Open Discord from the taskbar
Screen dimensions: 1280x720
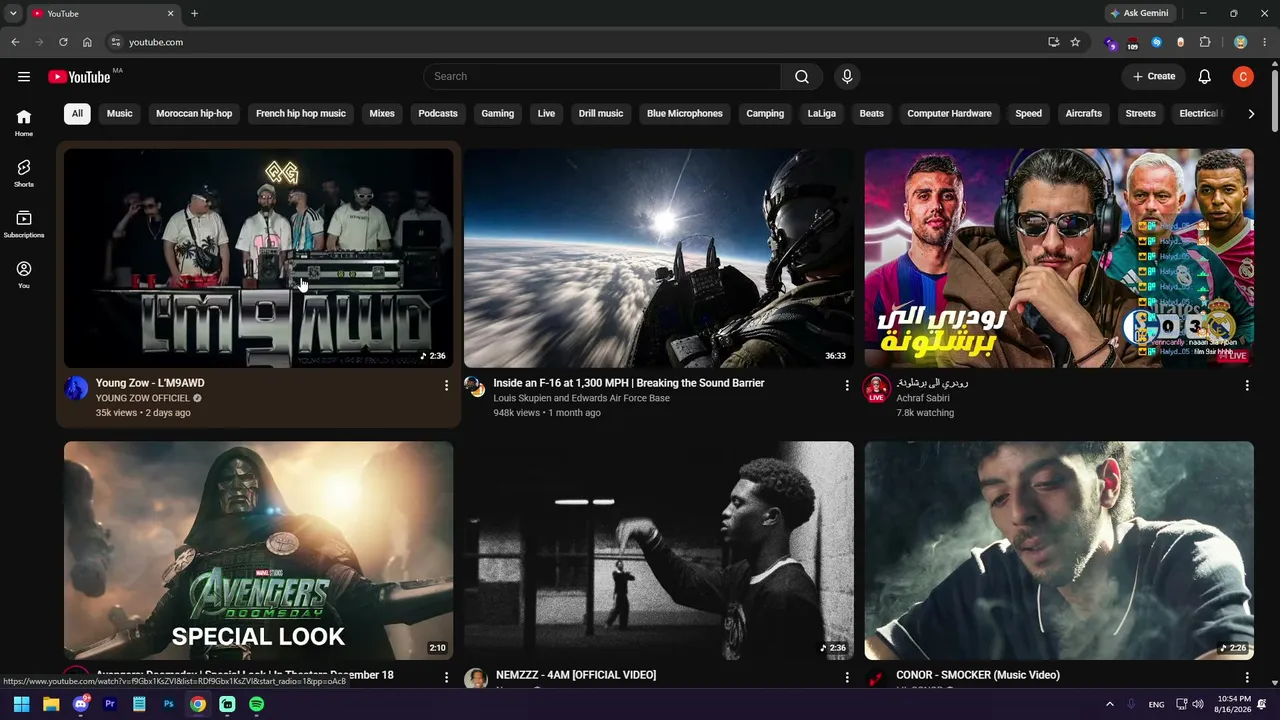click(x=81, y=704)
